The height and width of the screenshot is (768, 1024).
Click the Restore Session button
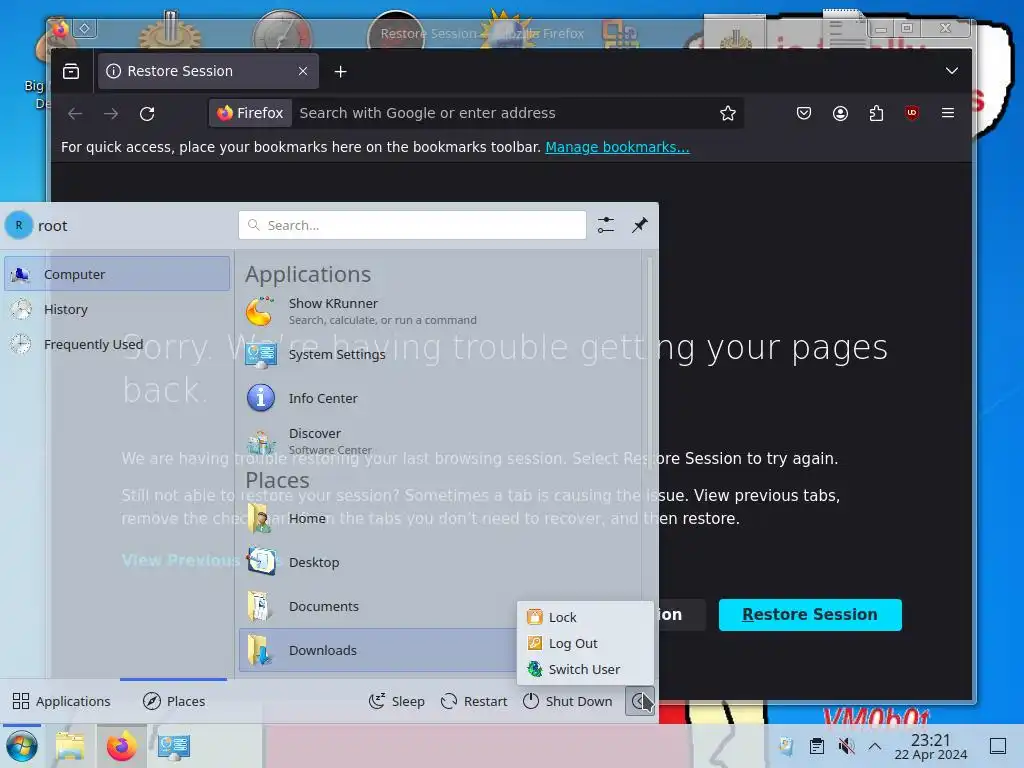810,615
